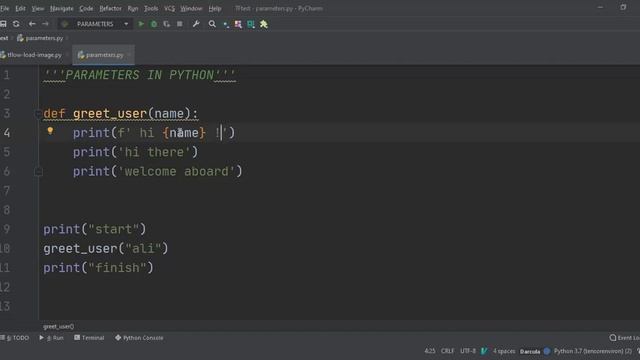Open the Tools menu
This screenshot has width=640, height=360.
(x=151, y=8)
